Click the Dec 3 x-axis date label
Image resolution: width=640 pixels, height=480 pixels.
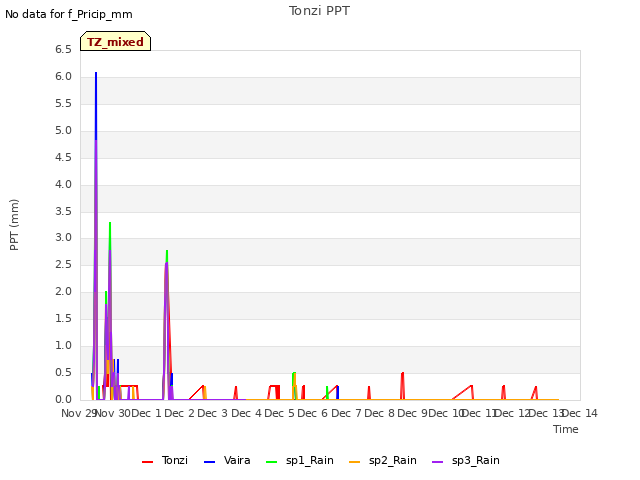pyautogui.click(x=213, y=413)
